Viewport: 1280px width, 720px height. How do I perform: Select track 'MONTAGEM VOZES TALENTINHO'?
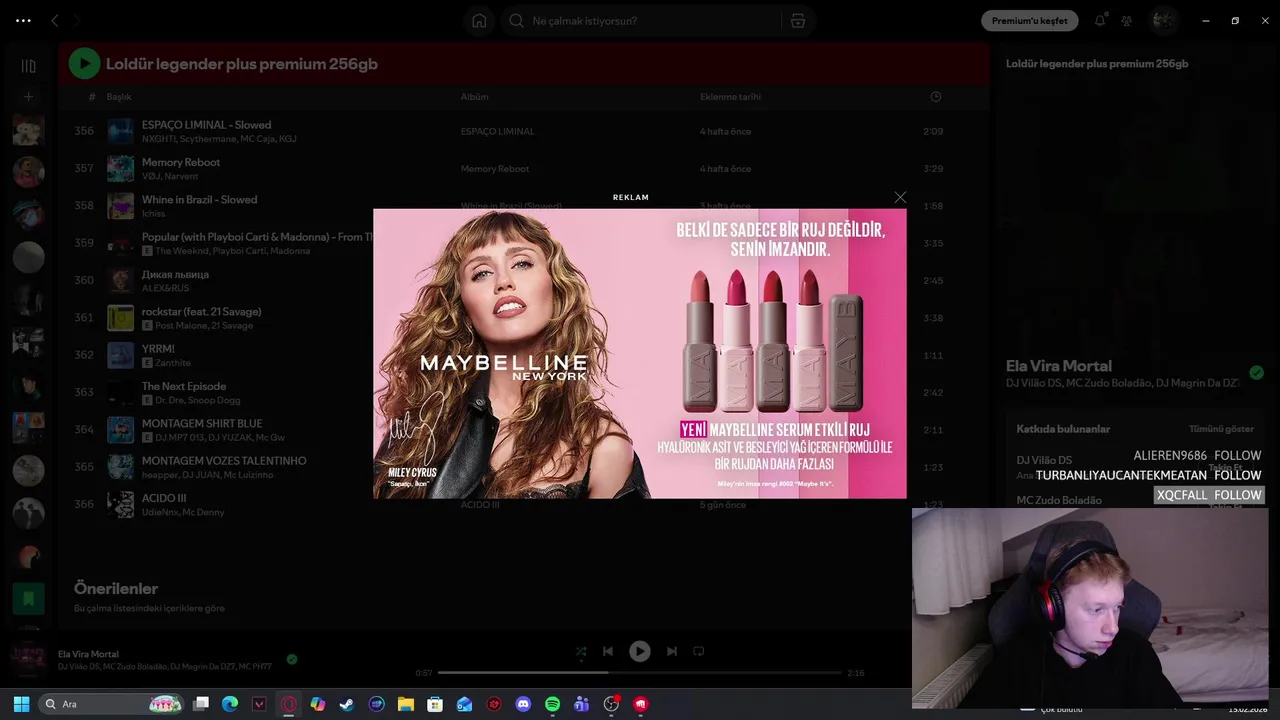(224, 461)
